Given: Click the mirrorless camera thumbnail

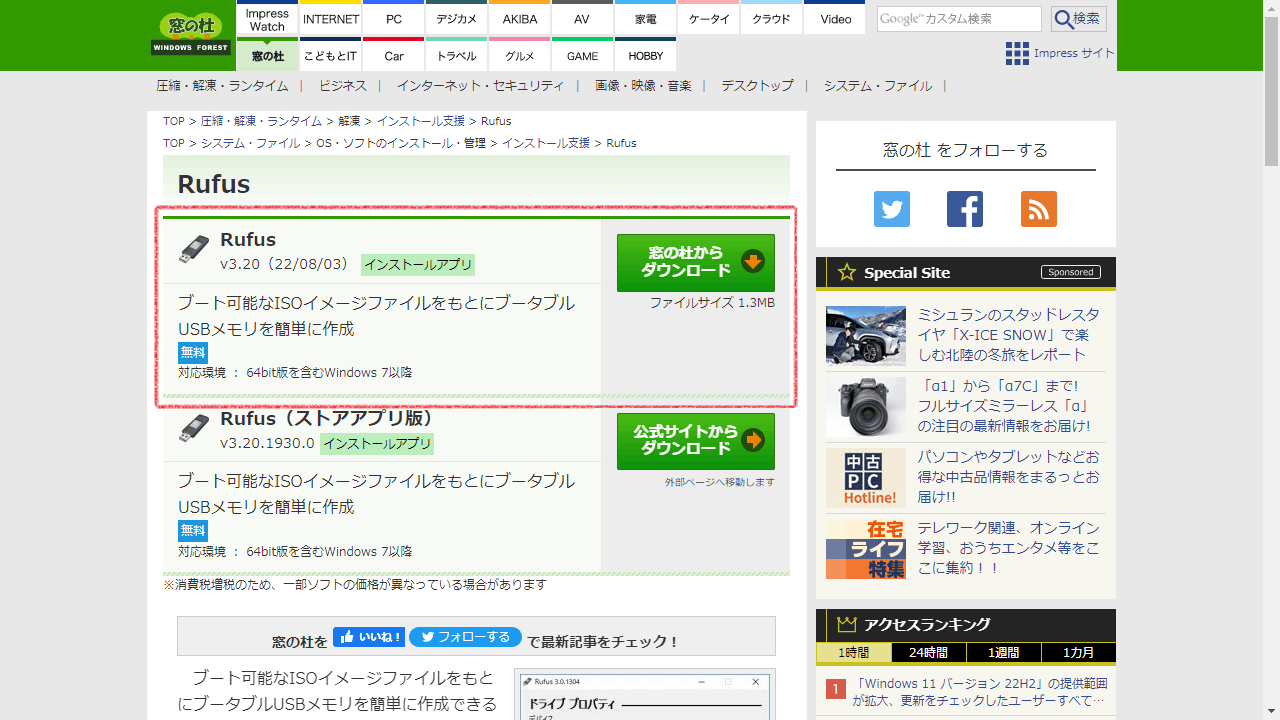Looking at the screenshot, I should pyautogui.click(x=866, y=406).
